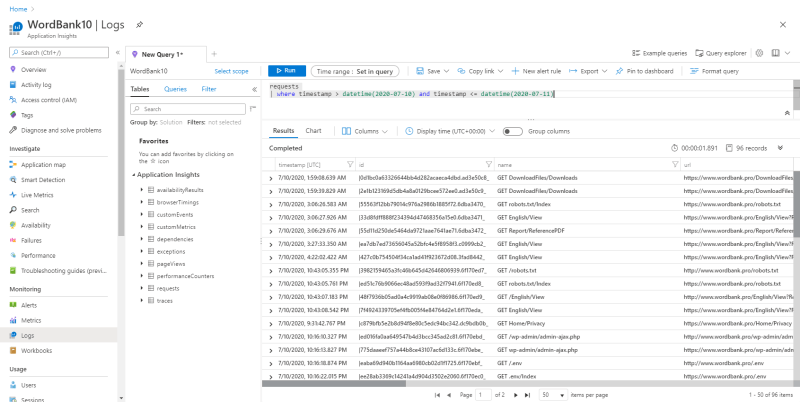Click the page number input box
The image size is (800, 402).
[x=483, y=395]
